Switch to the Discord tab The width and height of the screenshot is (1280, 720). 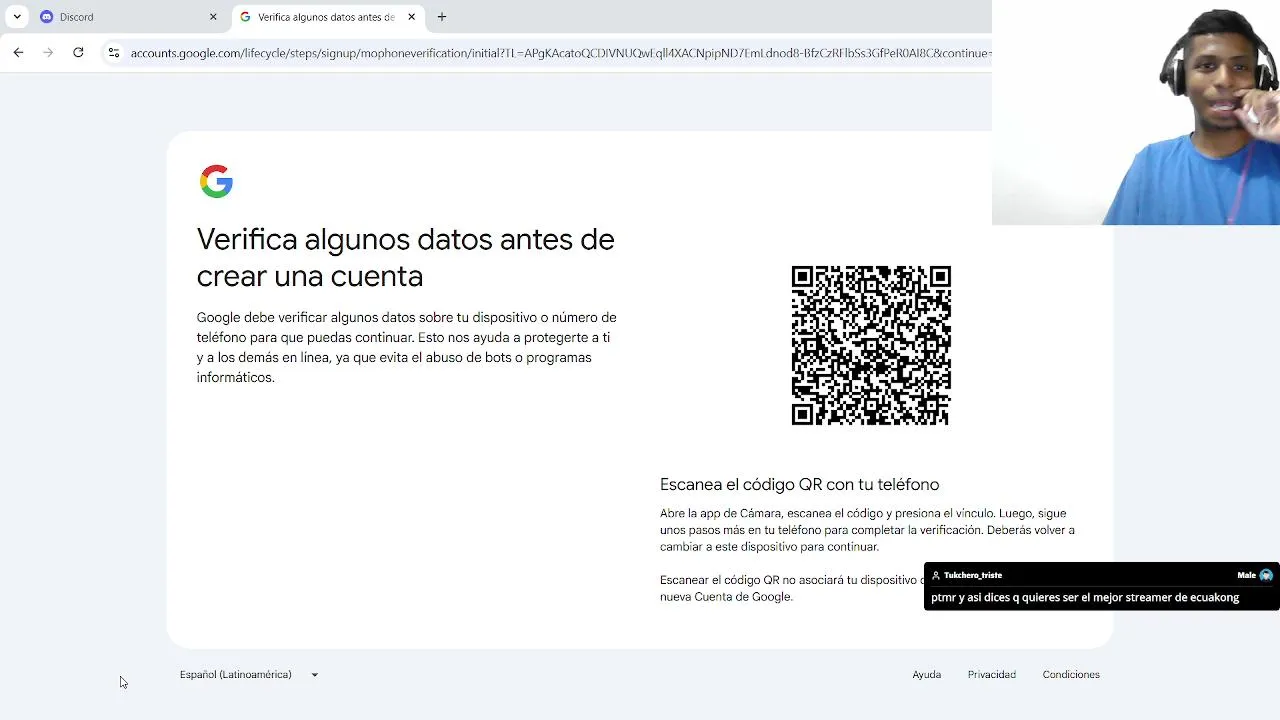(130, 17)
